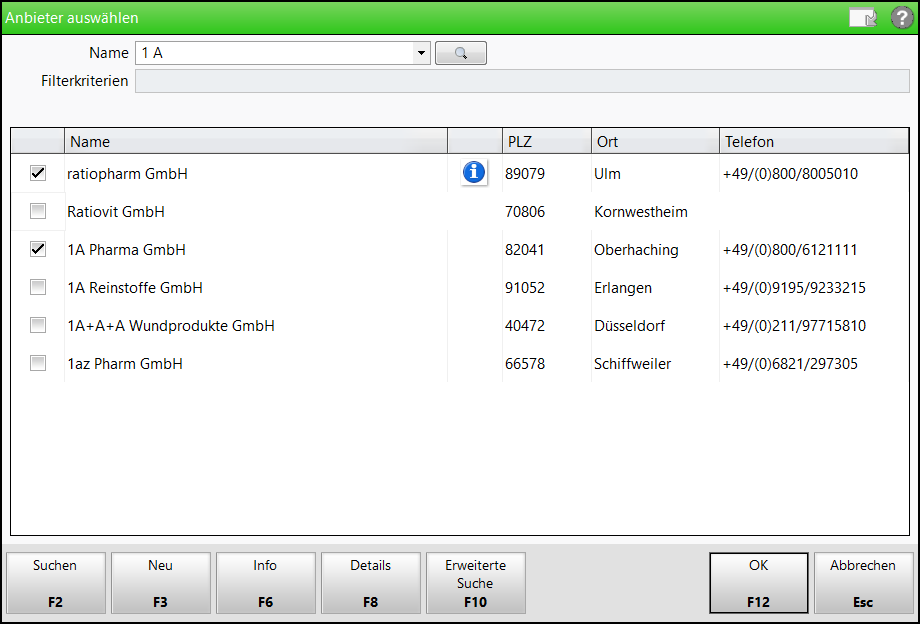Click PLZ value 40472
The width and height of the screenshot is (920, 624).
(525, 327)
